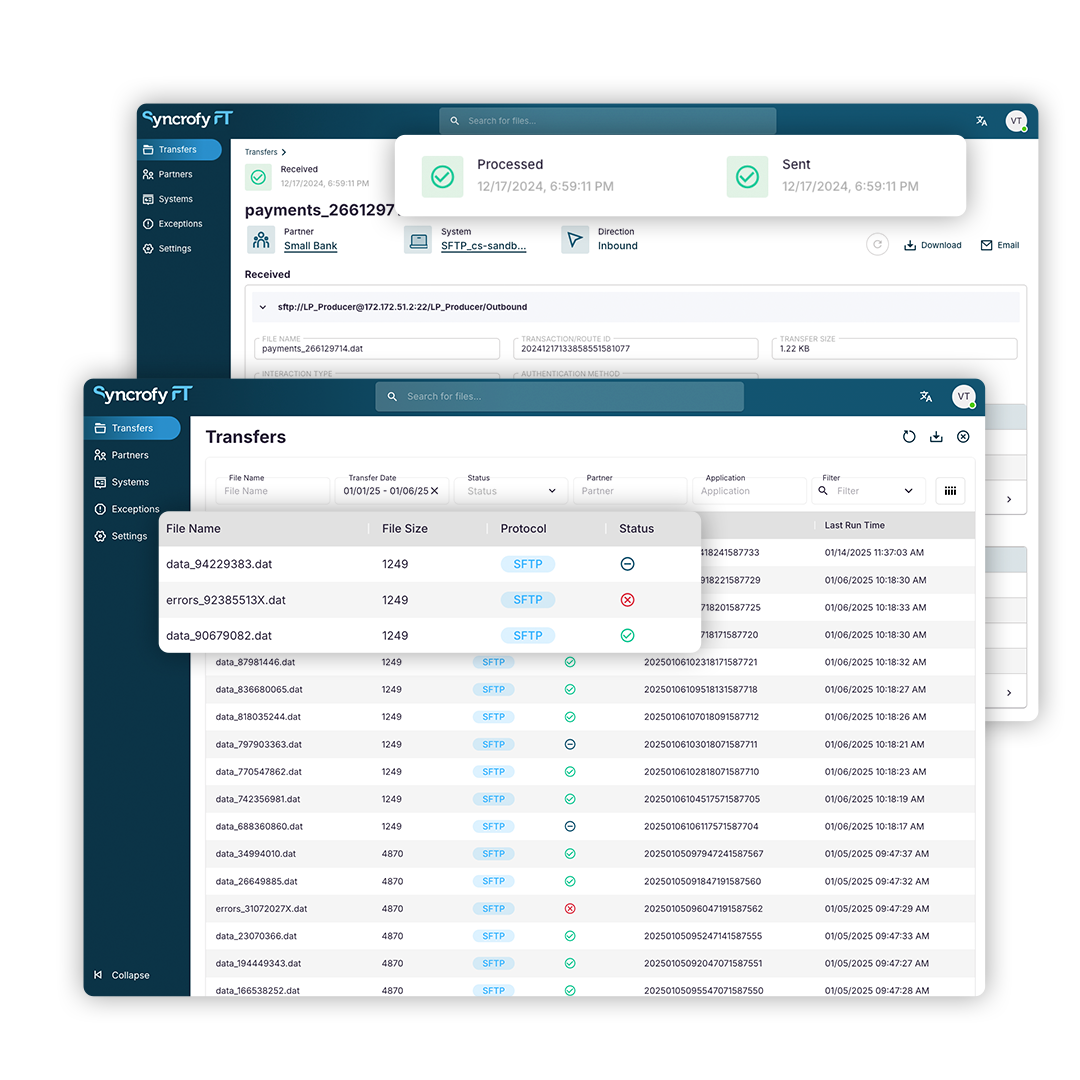Select row errors_92385513X.dat
Image resolution: width=1080 pixels, height=1080 pixels.
[x=430, y=600]
